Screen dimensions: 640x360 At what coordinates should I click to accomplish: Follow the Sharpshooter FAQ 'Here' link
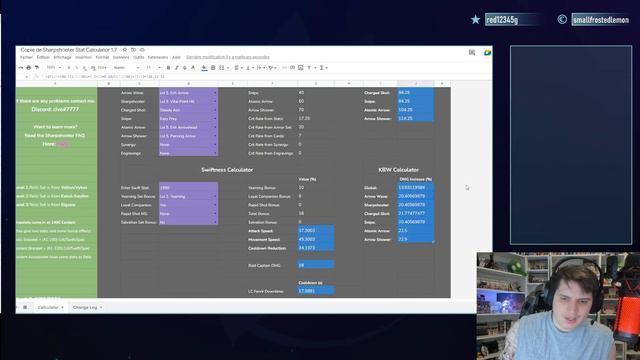[x=62, y=144]
